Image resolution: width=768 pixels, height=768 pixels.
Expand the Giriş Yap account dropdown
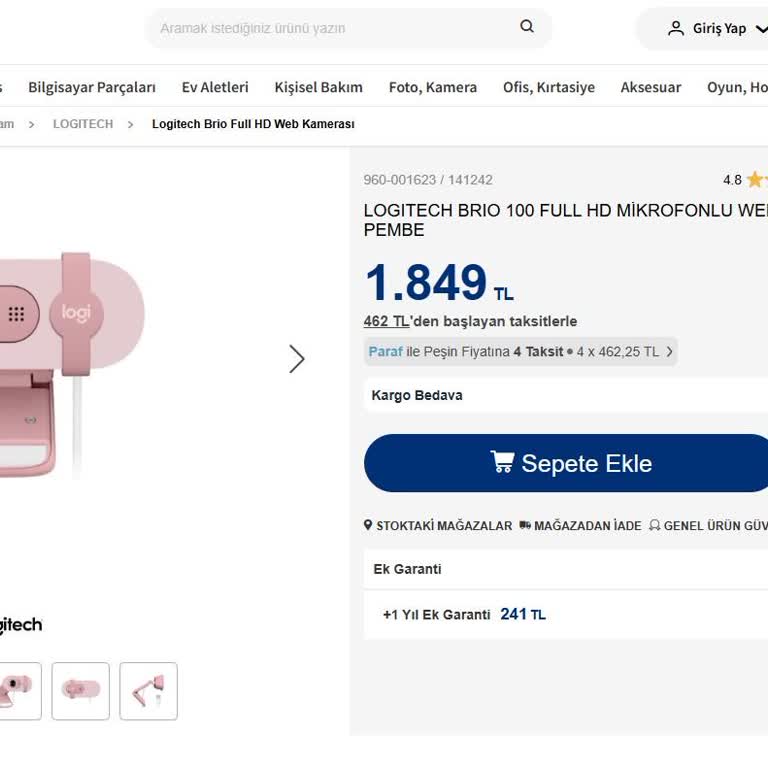point(762,29)
